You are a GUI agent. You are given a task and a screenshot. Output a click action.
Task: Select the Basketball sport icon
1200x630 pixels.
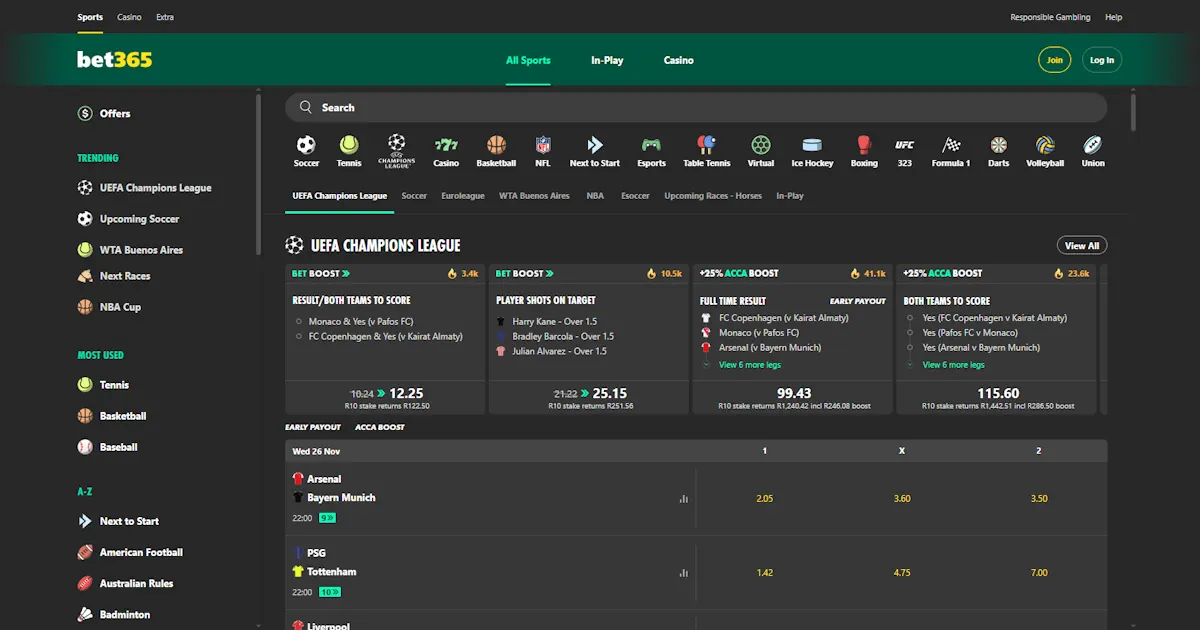(x=496, y=148)
